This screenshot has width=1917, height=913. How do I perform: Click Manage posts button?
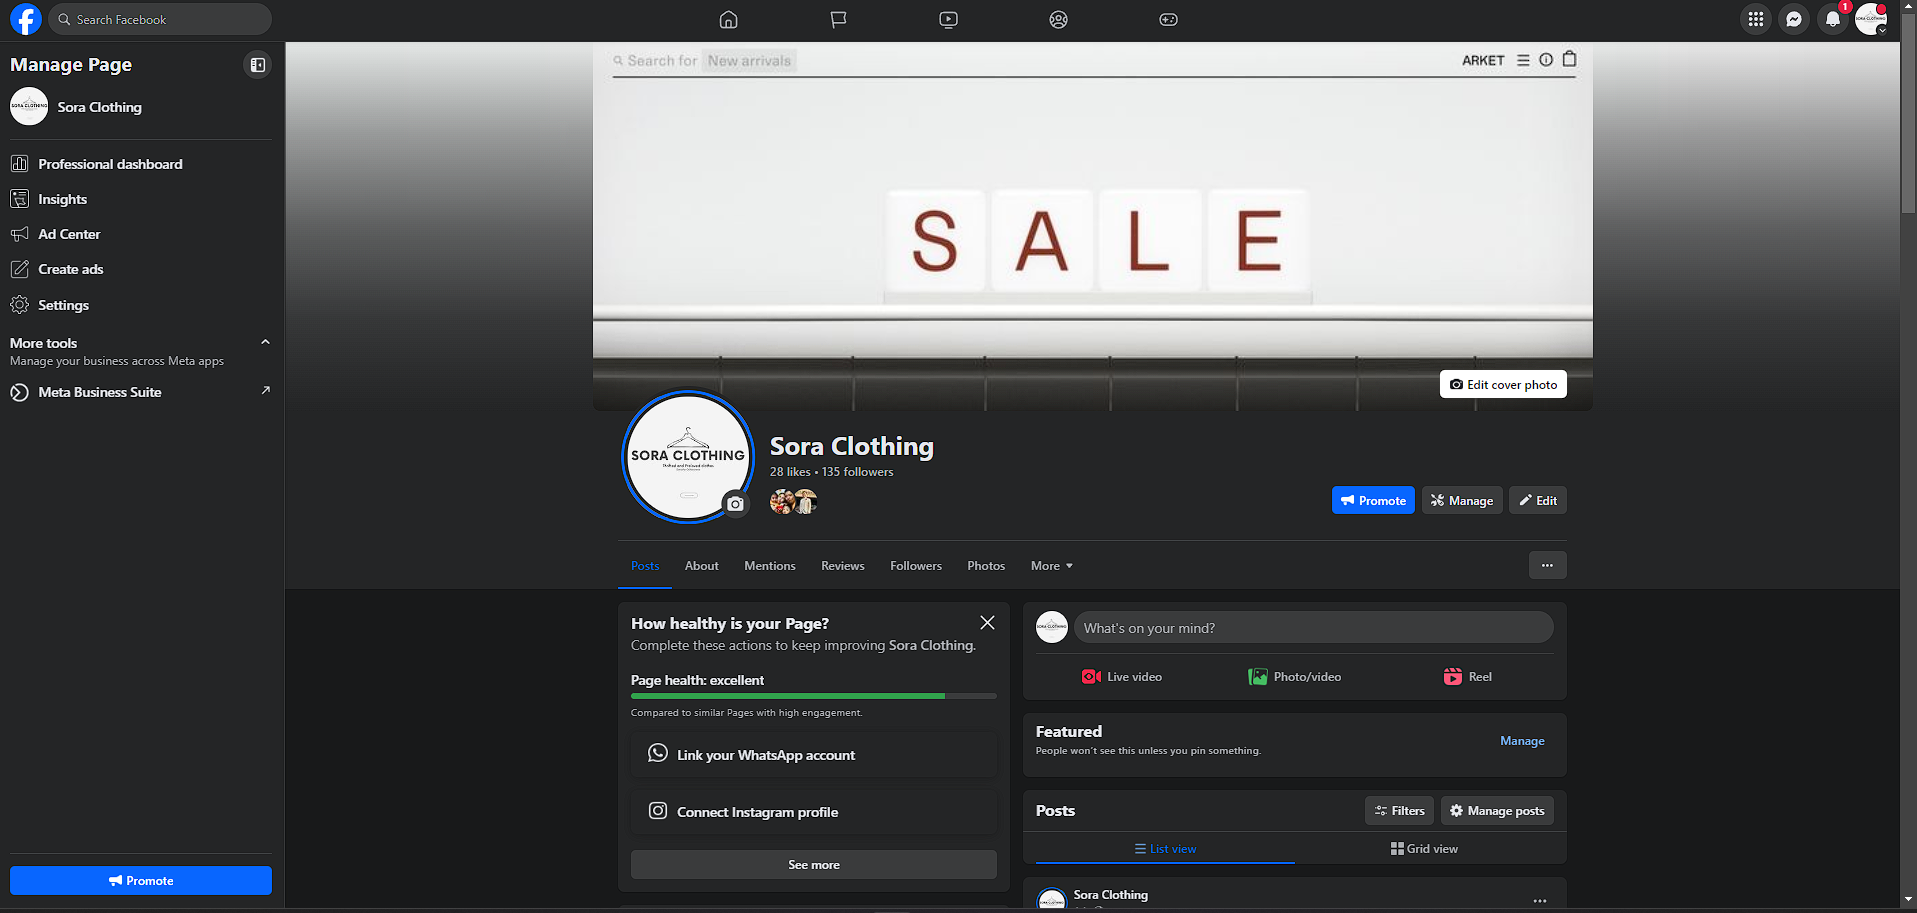(1497, 810)
